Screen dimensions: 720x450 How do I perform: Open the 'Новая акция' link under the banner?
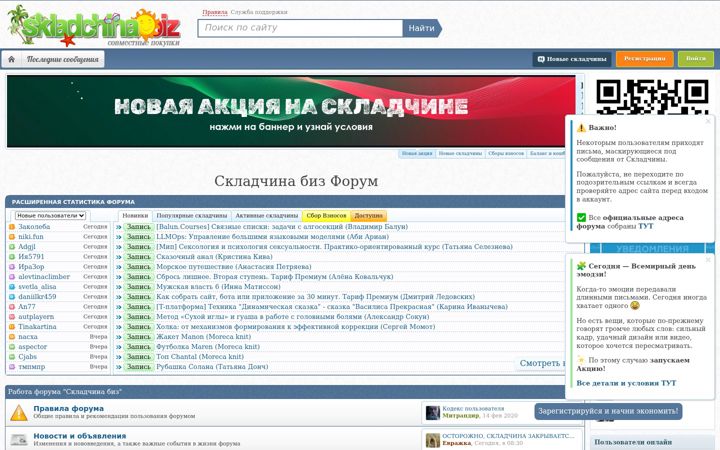(x=417, y=153)
